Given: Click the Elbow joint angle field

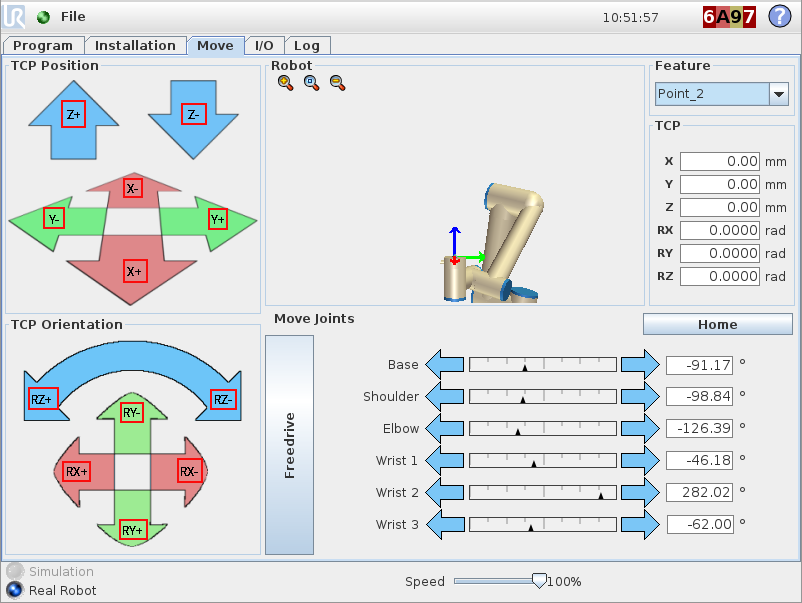Looking at the screenshot, I should (699, 428).
